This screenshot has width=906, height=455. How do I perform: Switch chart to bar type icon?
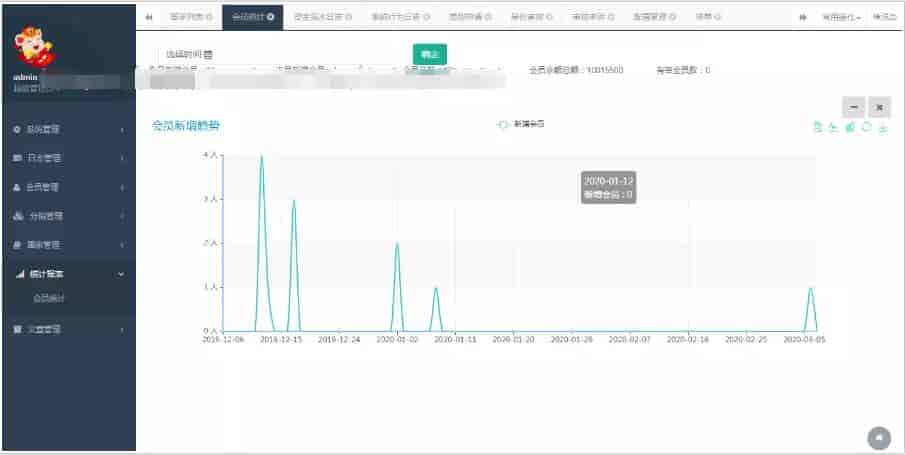coord(849,128)
